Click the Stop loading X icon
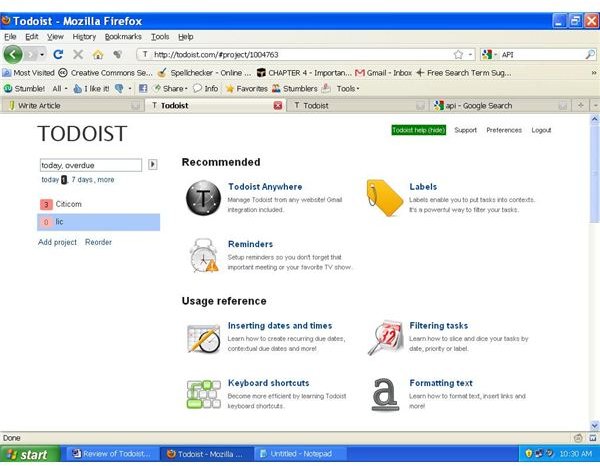Image resolution: width=600 pixels, height=466 pixels. tap(78, 54)
